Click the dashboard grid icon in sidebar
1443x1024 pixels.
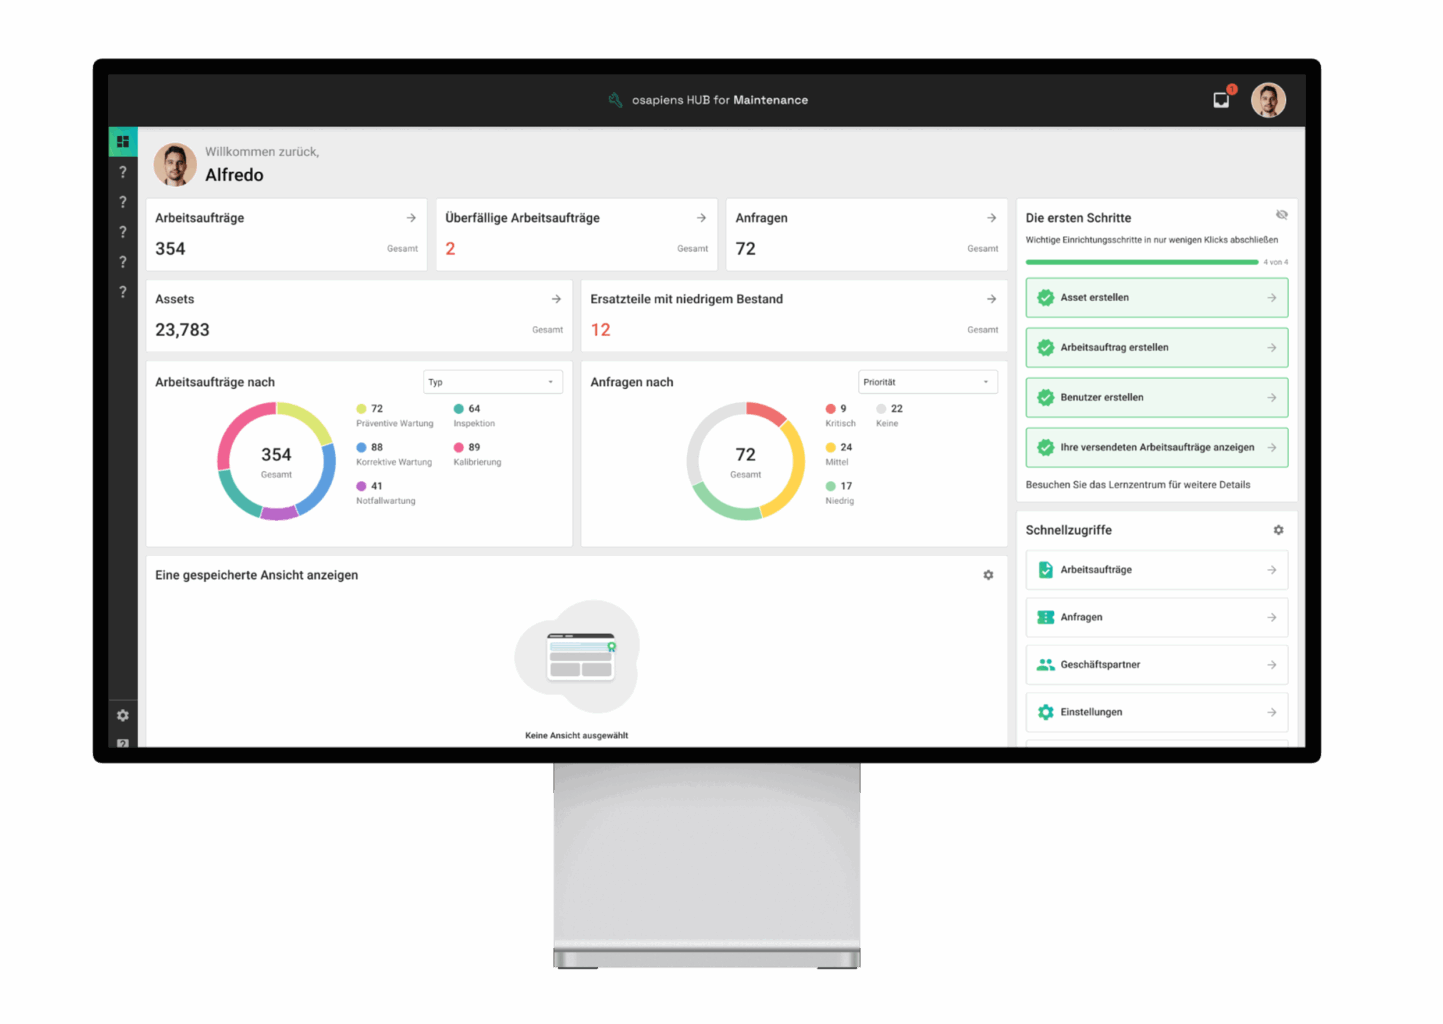123,142
